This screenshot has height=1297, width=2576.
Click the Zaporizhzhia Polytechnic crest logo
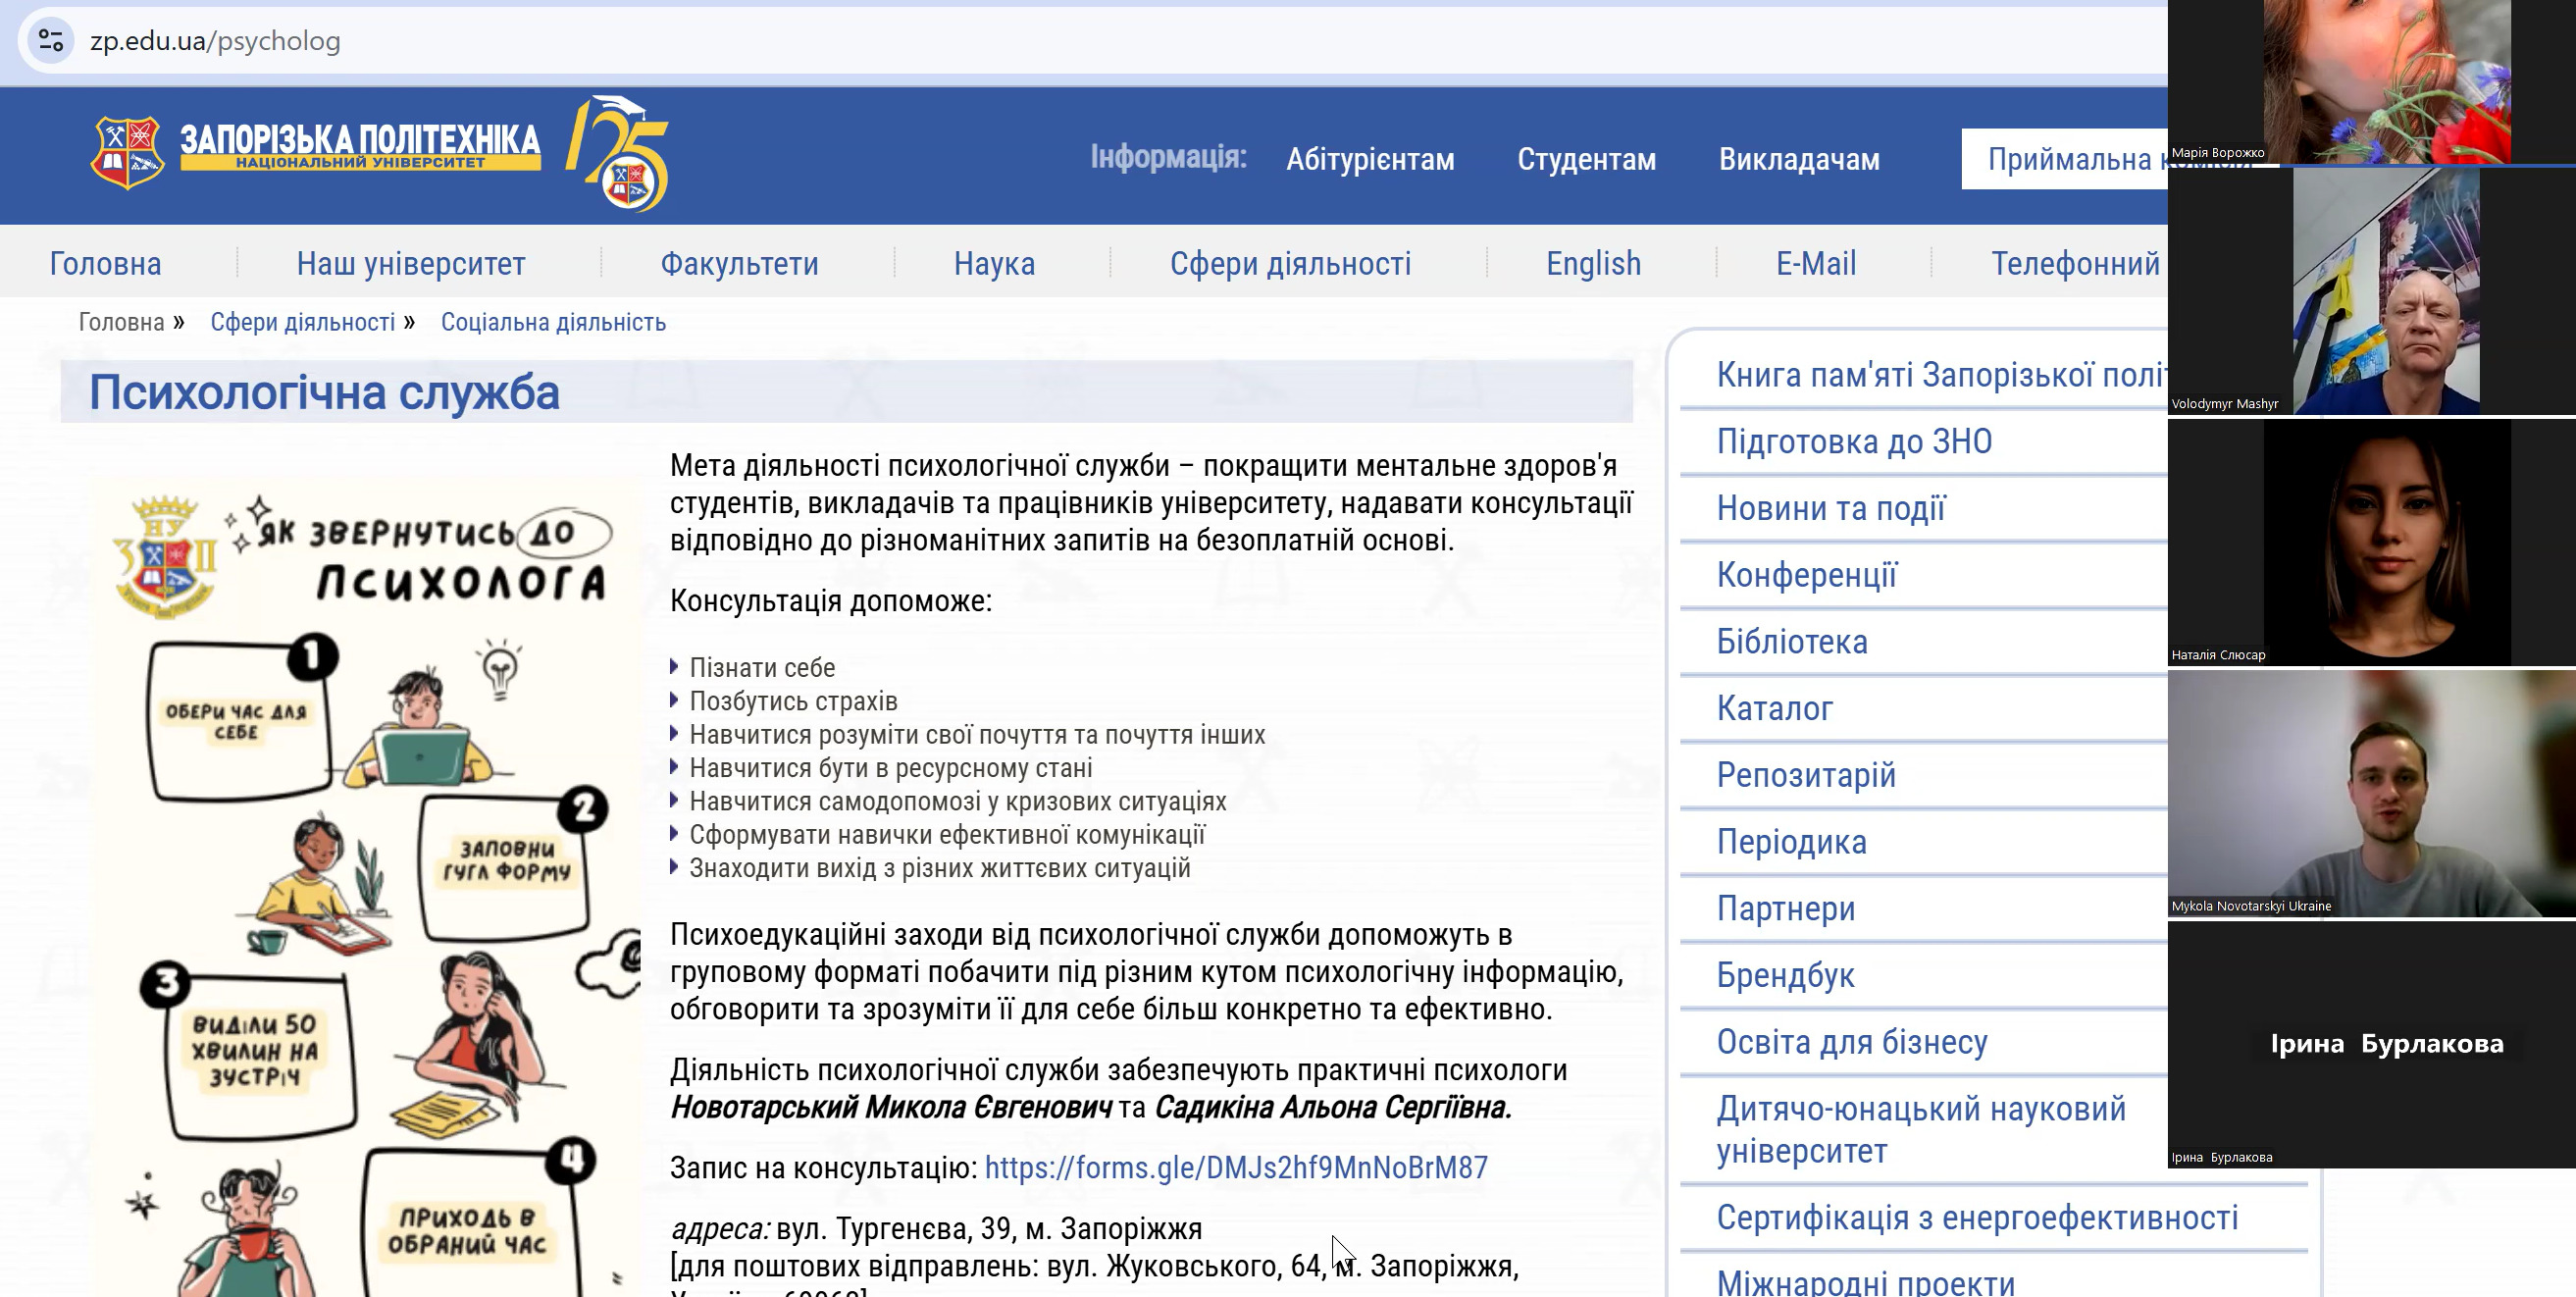(127, 152)
